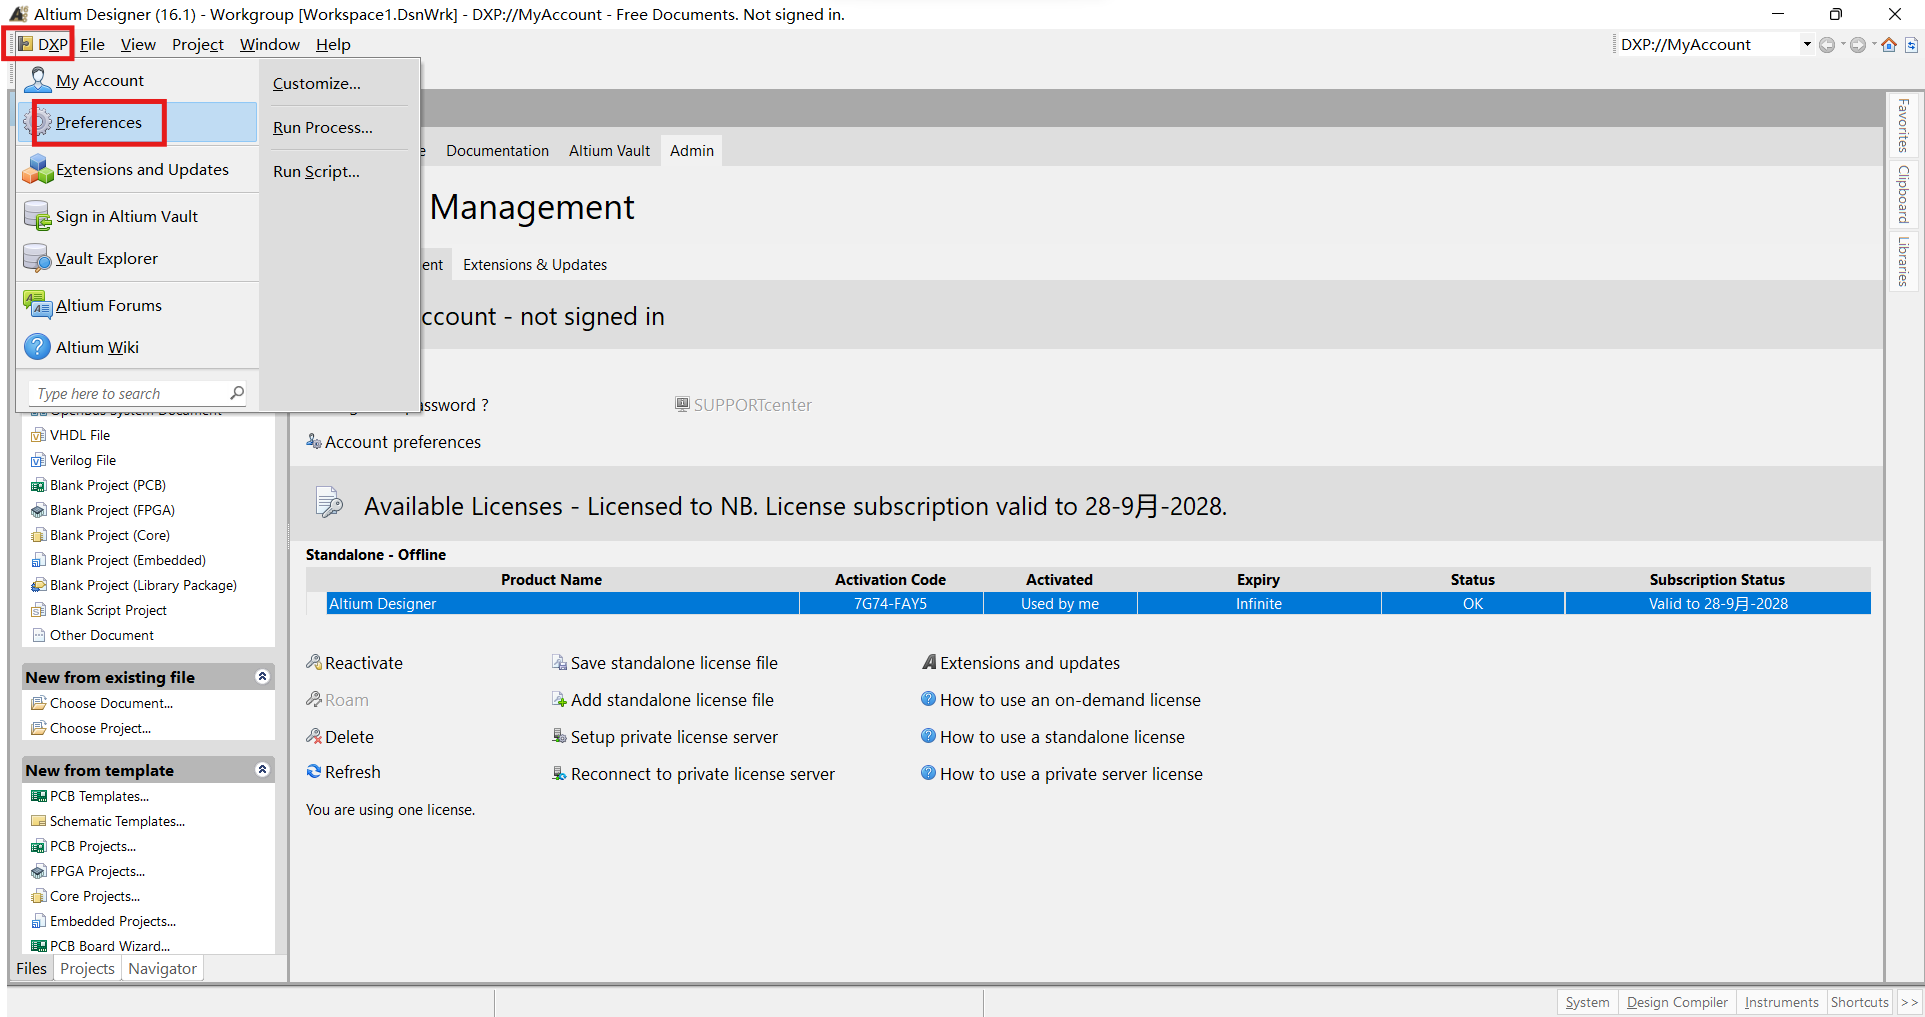Choose Run Process... entry
The width and height of the screenshot is (1925, 1017).
[x=322, y=127]
